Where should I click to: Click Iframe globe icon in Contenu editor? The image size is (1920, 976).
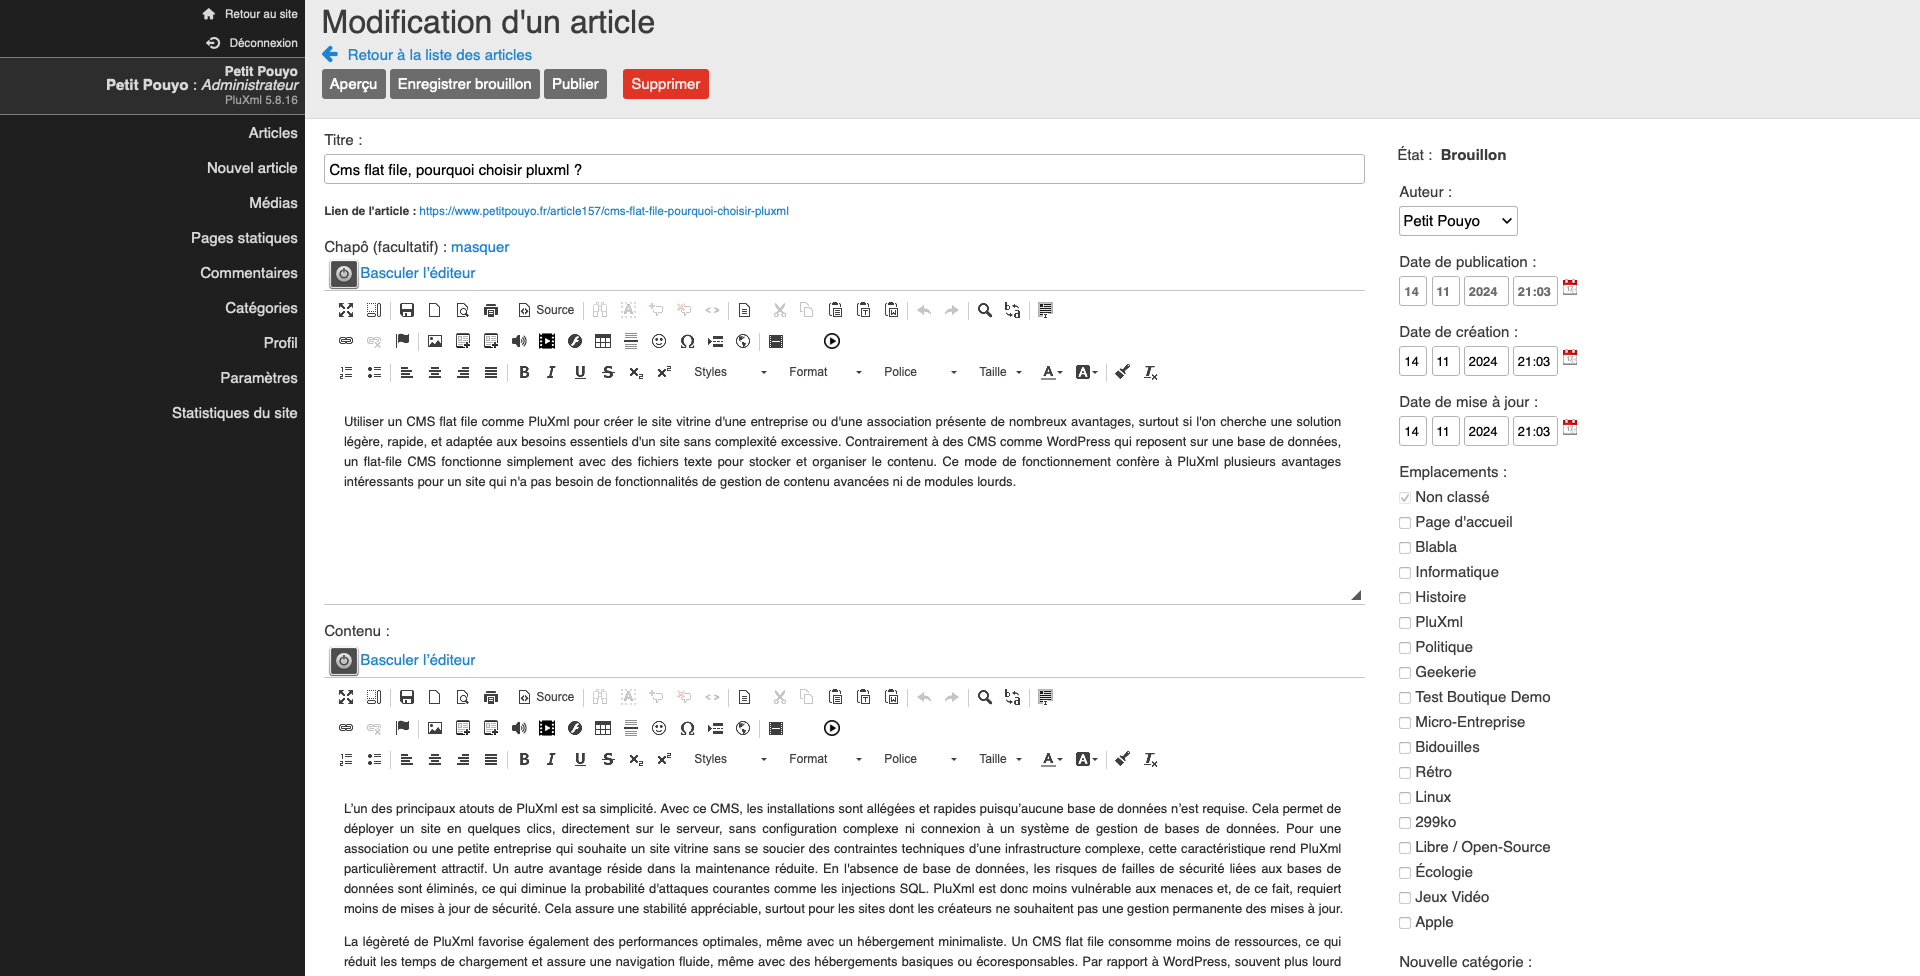point(743,728)
